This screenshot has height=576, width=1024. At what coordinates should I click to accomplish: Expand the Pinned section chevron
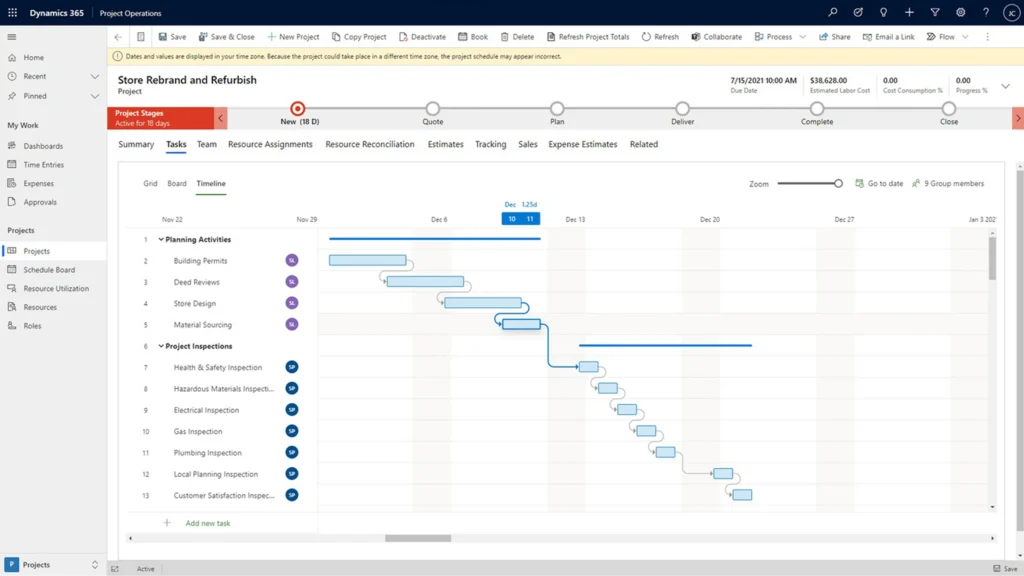pyautogui.click(x=95, y=97)
